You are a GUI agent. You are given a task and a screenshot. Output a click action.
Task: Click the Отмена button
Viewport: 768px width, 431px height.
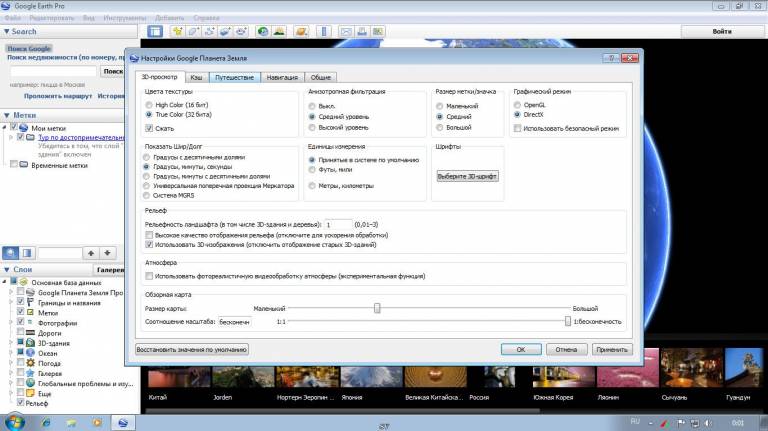coord(566,350)
